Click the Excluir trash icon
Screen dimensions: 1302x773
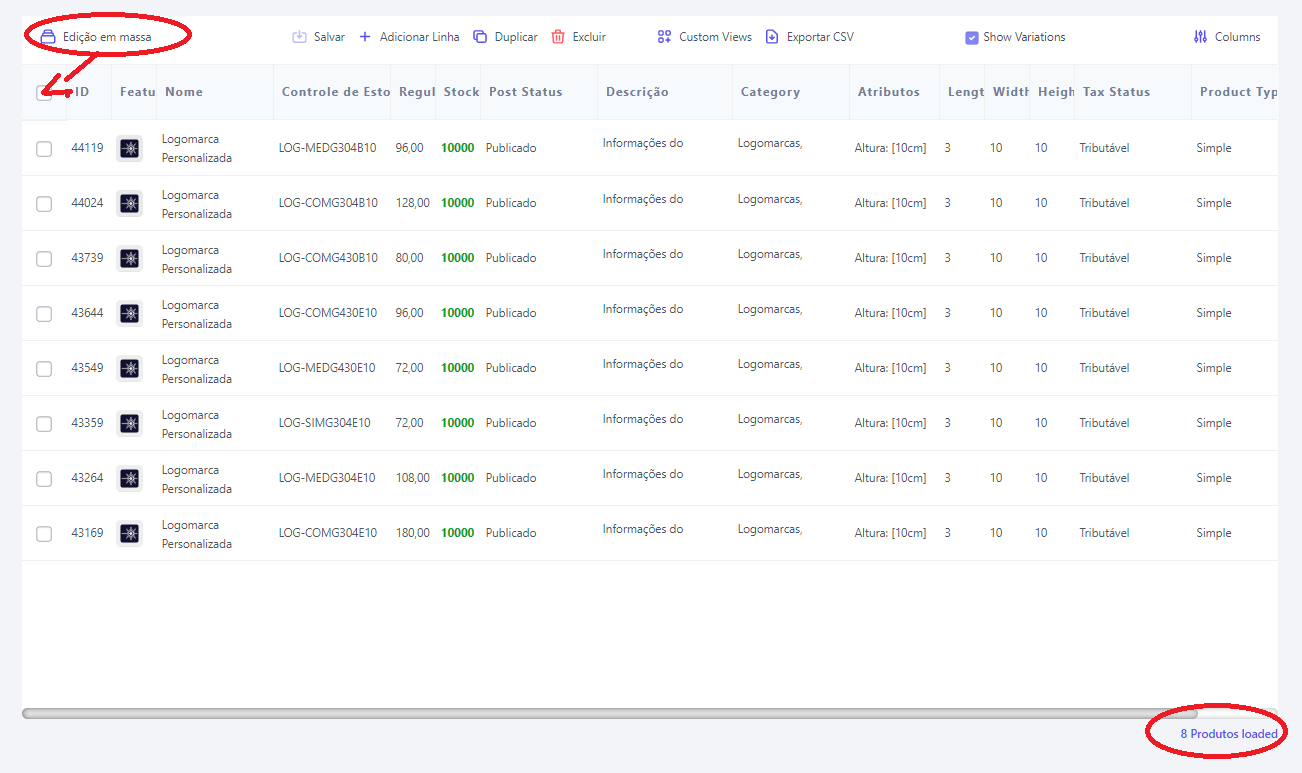point(558,37)
